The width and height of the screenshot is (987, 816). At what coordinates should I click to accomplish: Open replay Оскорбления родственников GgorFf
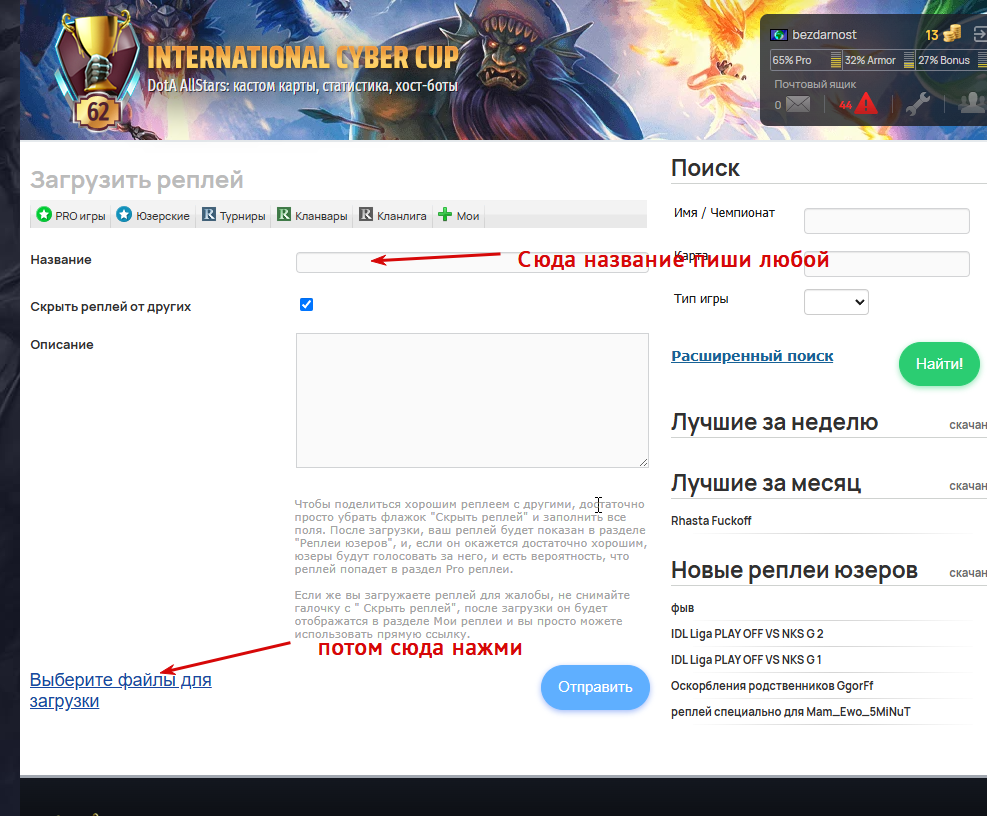[772, 686]
